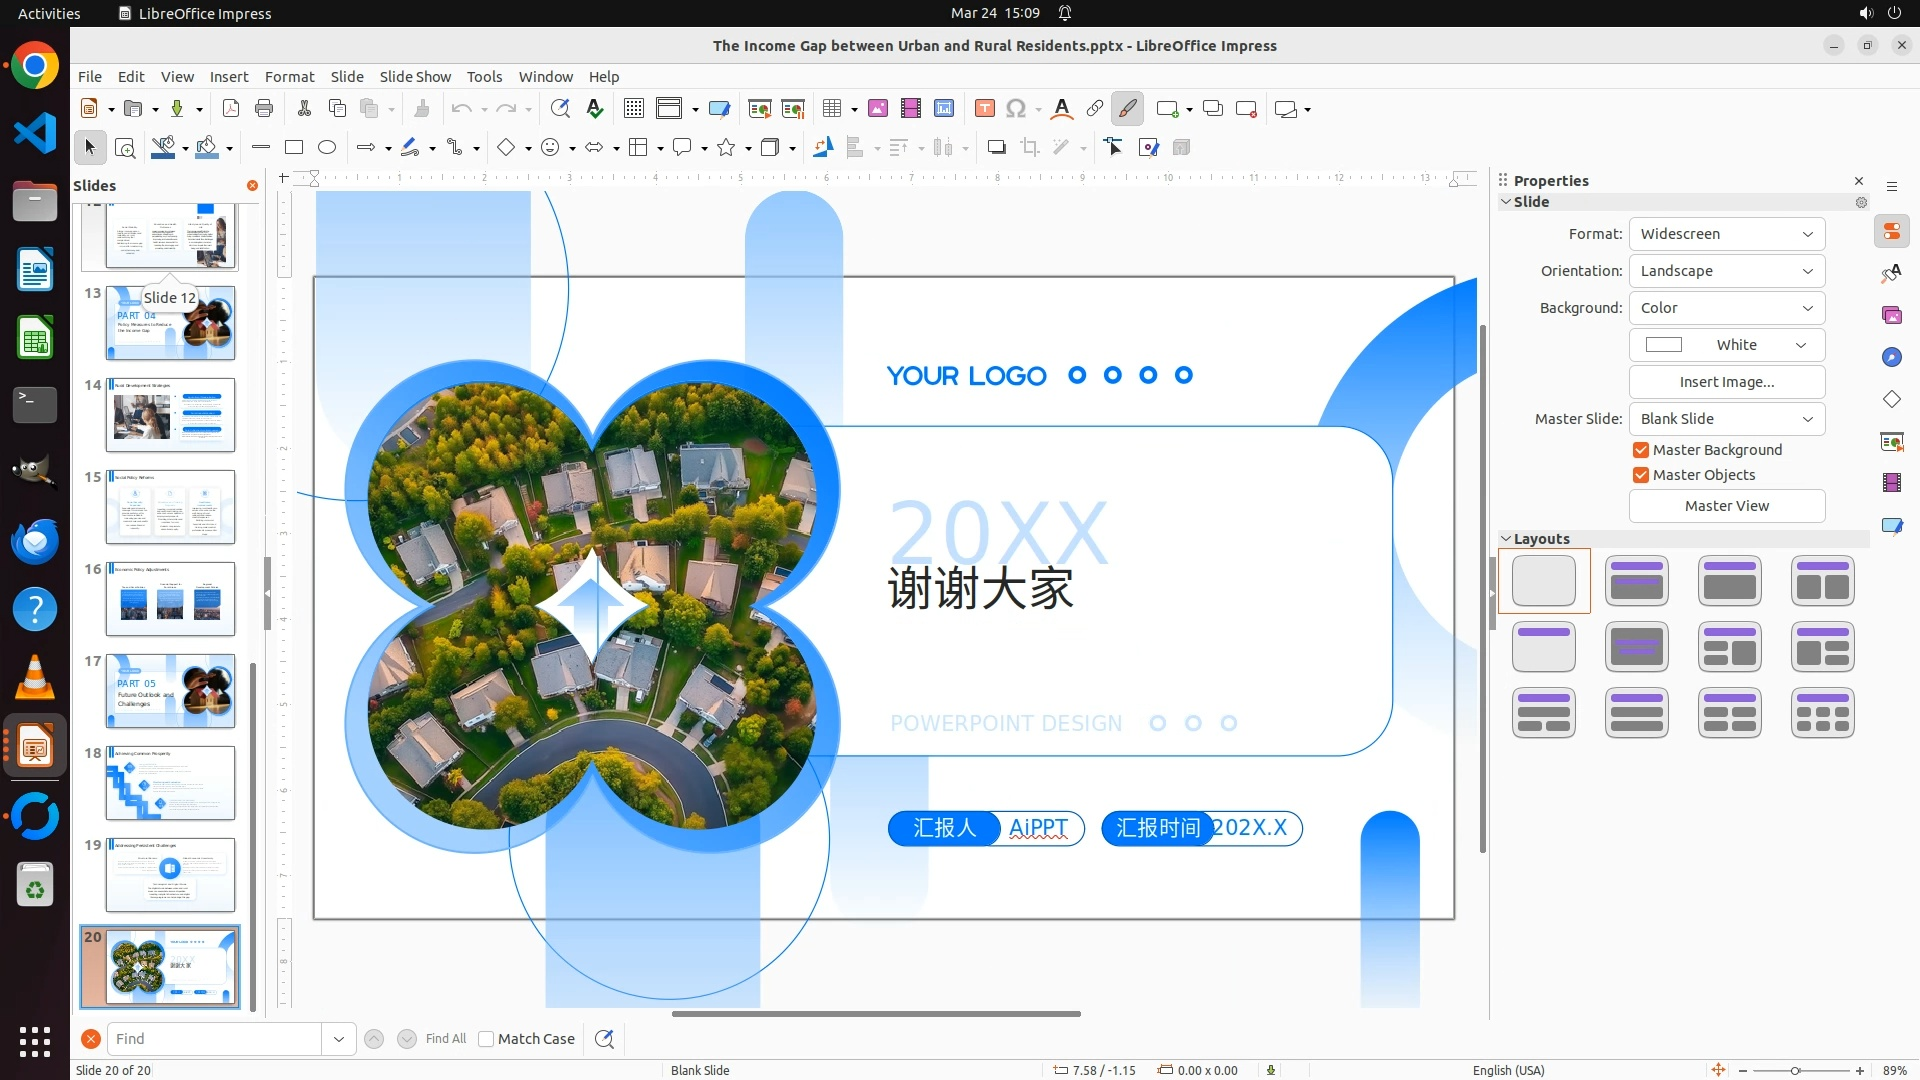Open the Navigator sidebar compass icon
The width and height of the screenshot is (1920, 1080).
tap(1891, 358)
